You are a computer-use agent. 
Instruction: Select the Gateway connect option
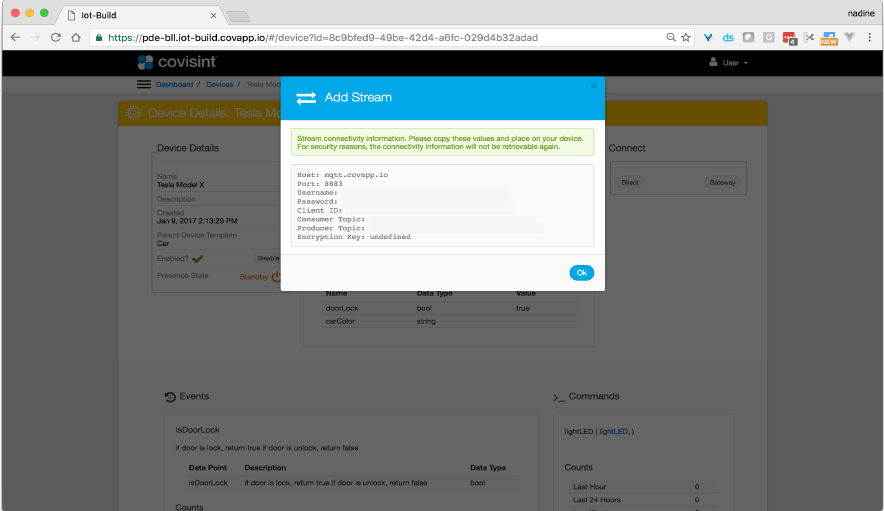pyautogui.click(x=722, y=183)
